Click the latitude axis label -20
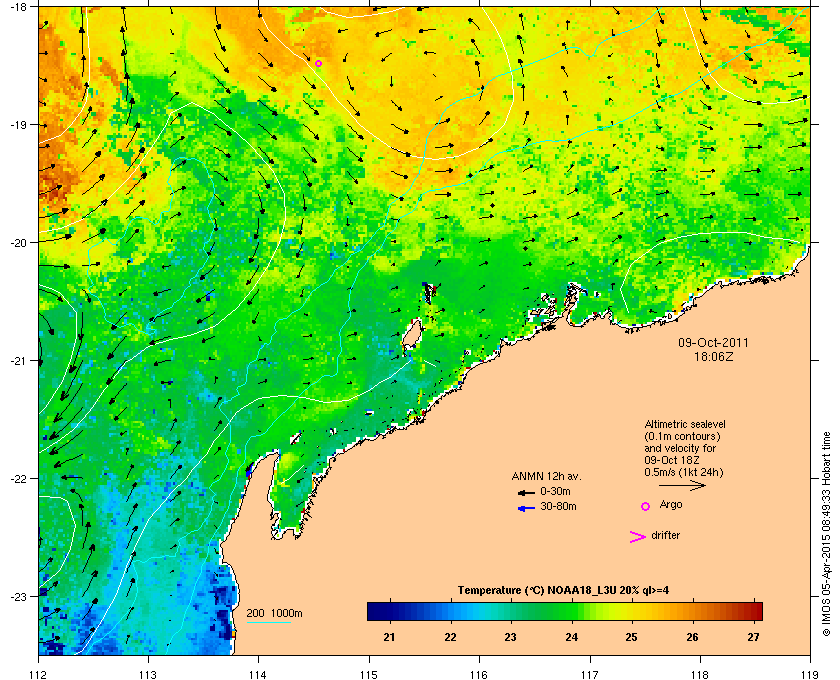The width and height of the screenshot is (840, 680). tap(17, 242)
